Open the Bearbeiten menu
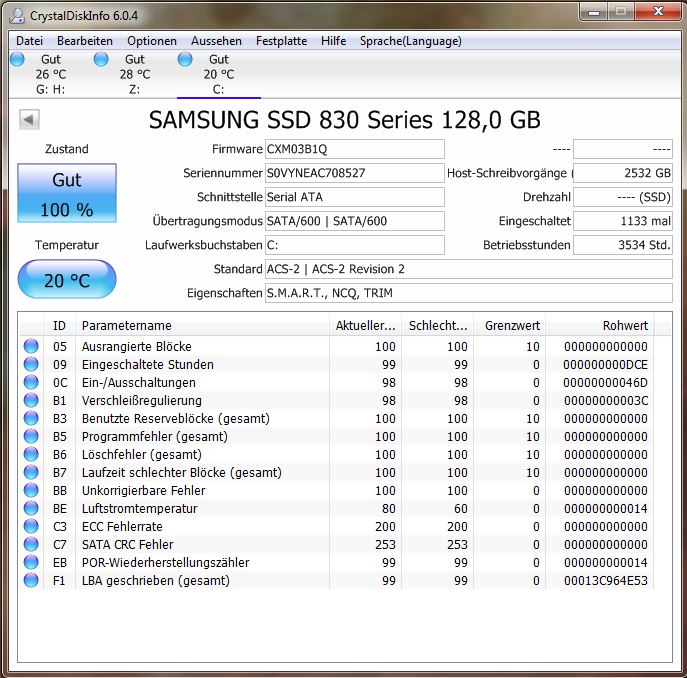Image resolution: width=687 pixels, height=678 pixels. click(85, 41)
